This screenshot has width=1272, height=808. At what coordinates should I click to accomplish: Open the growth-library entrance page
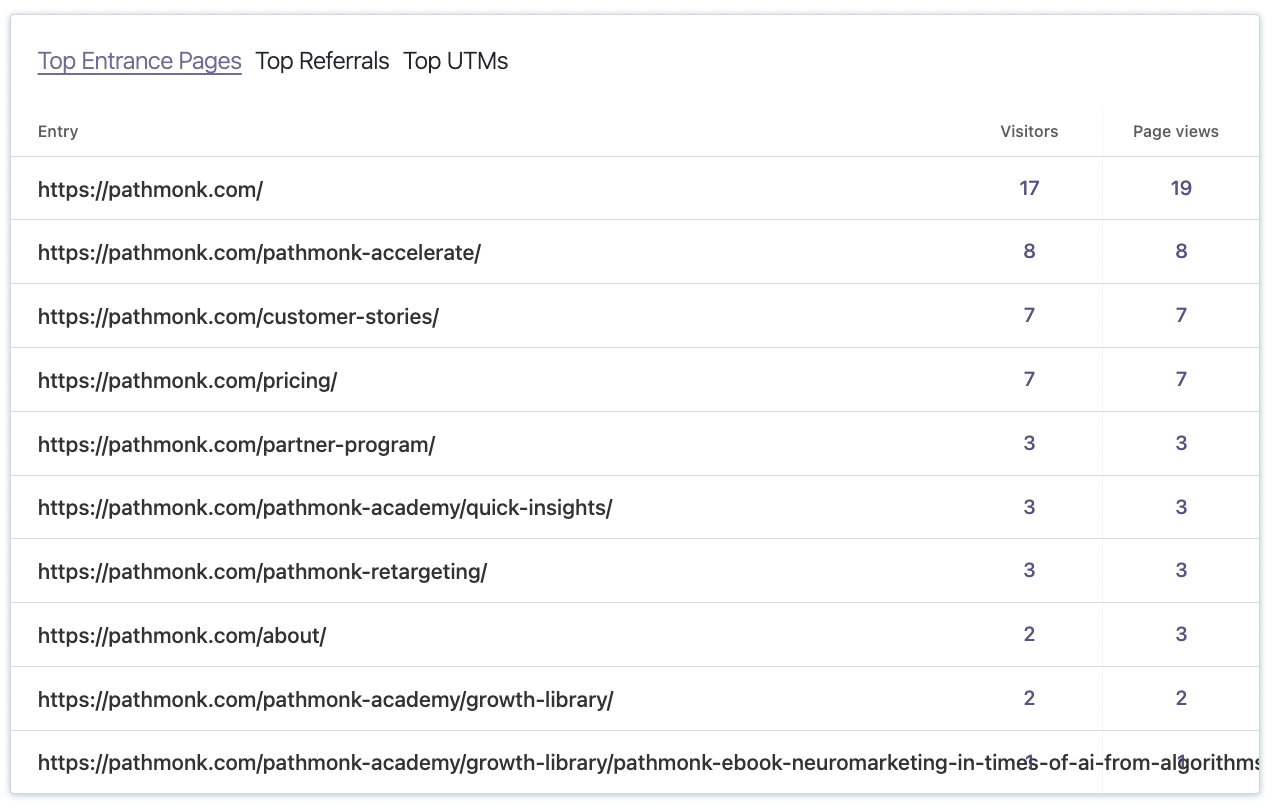[x=326, y=699]
